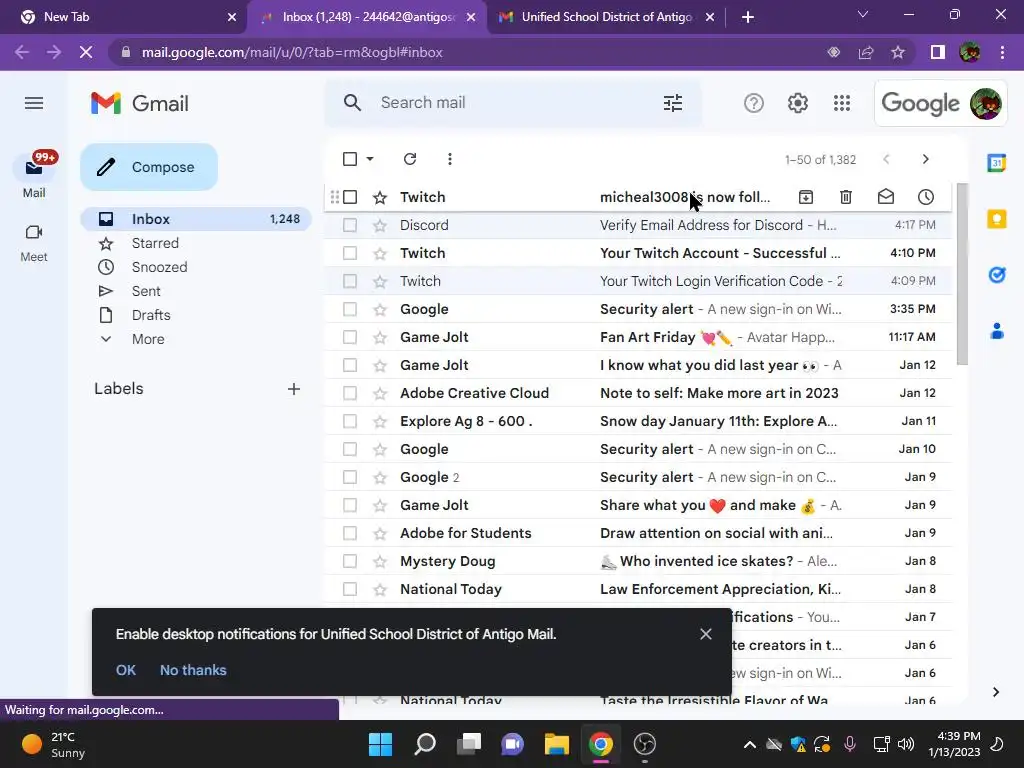The width and height of the screenshot is (1024, 768).
Task: Go to next page of emails
Action: coord(925,159)
